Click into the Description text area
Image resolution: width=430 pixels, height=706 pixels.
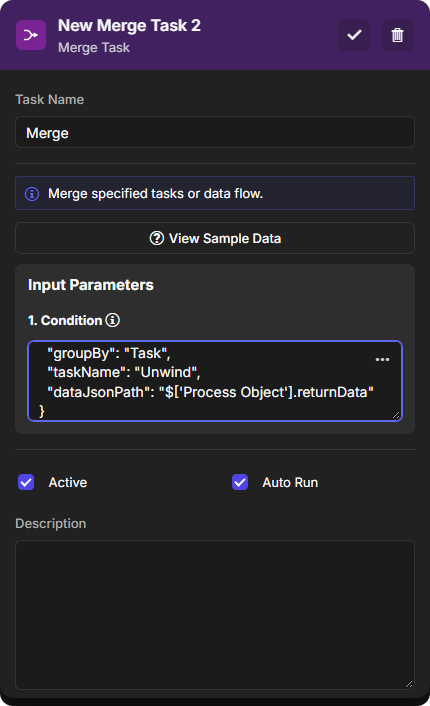pyautogui.click(x=215, y=615)
